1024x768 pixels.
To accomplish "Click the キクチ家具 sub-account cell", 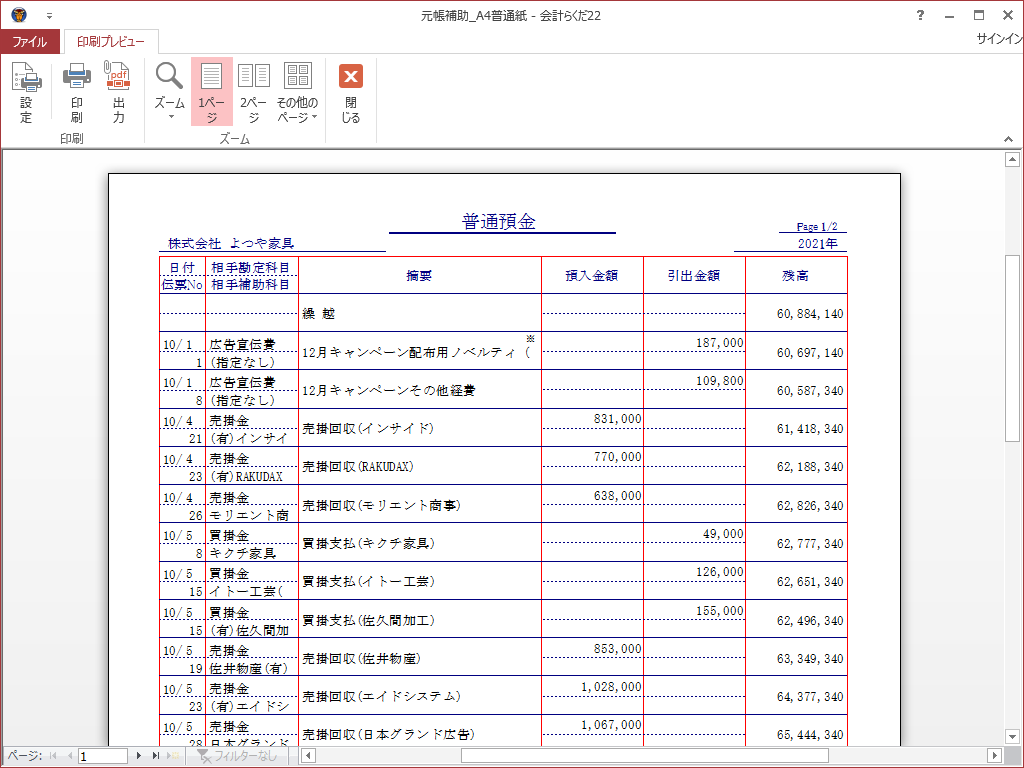I will 243,554.
